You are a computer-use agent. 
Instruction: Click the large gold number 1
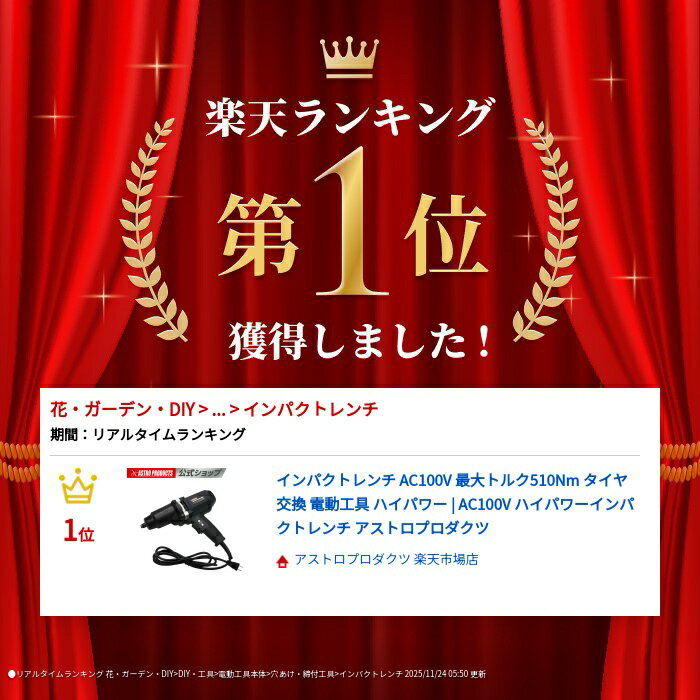350,222
